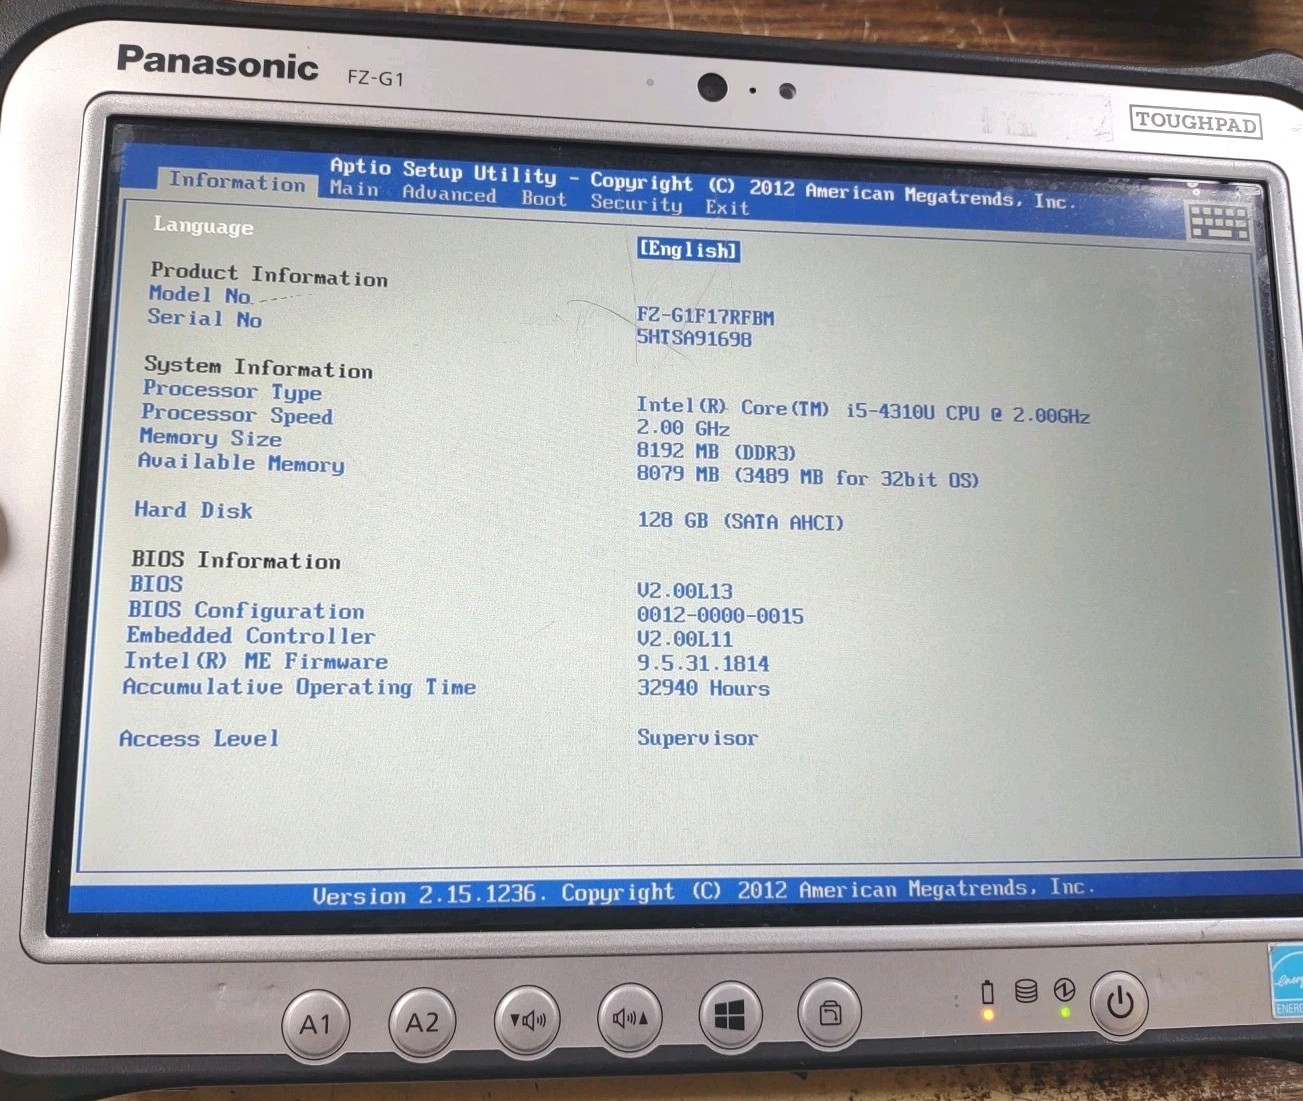The height and width of the screenshot is (1101, 1303).
Task: Tap the volume up button
Action: (629, 1017)
